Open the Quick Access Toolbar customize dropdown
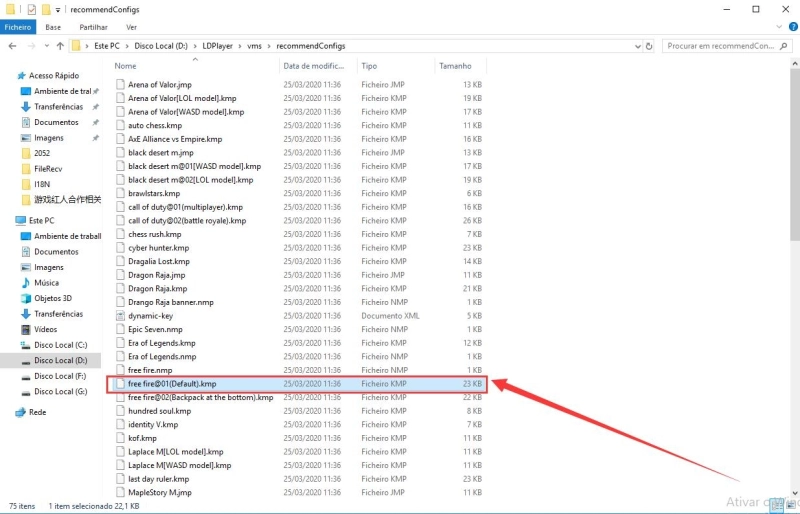Image resolution: width=800 pixels, height=514 pixels. click(x=58, y=9)
